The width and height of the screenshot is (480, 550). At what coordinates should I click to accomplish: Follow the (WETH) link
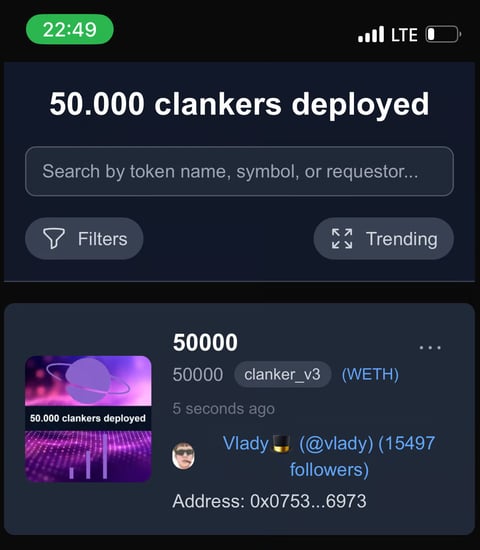tap(370, 374)
